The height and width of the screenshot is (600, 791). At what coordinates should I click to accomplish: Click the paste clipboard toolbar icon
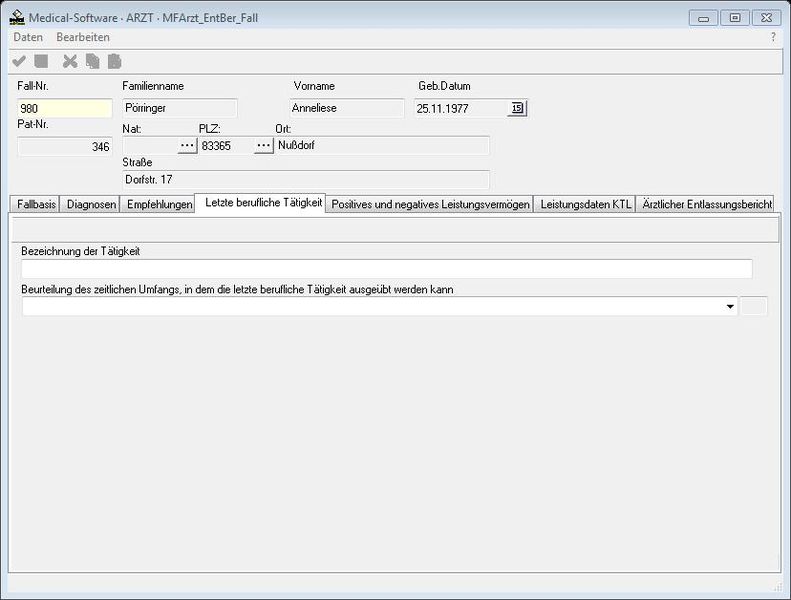114,61
